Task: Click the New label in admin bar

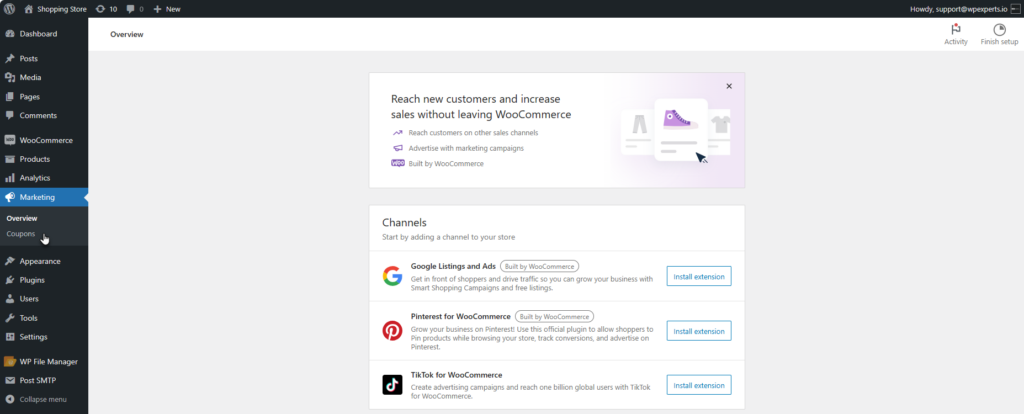Action: [x=173, y=9]
